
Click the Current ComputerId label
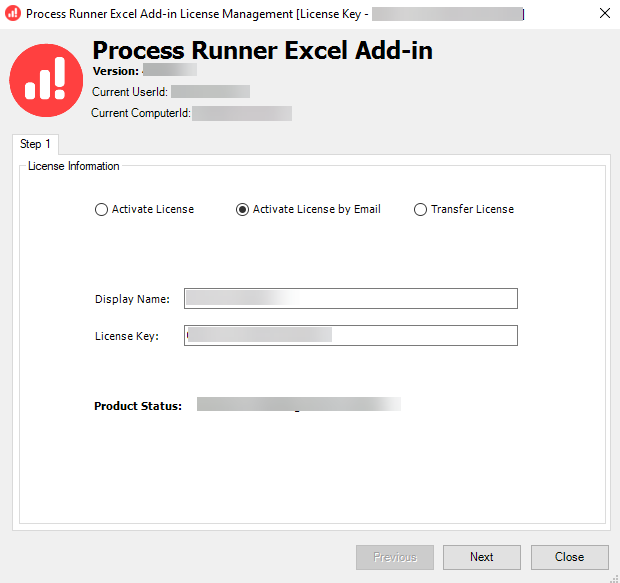(140, 113)
